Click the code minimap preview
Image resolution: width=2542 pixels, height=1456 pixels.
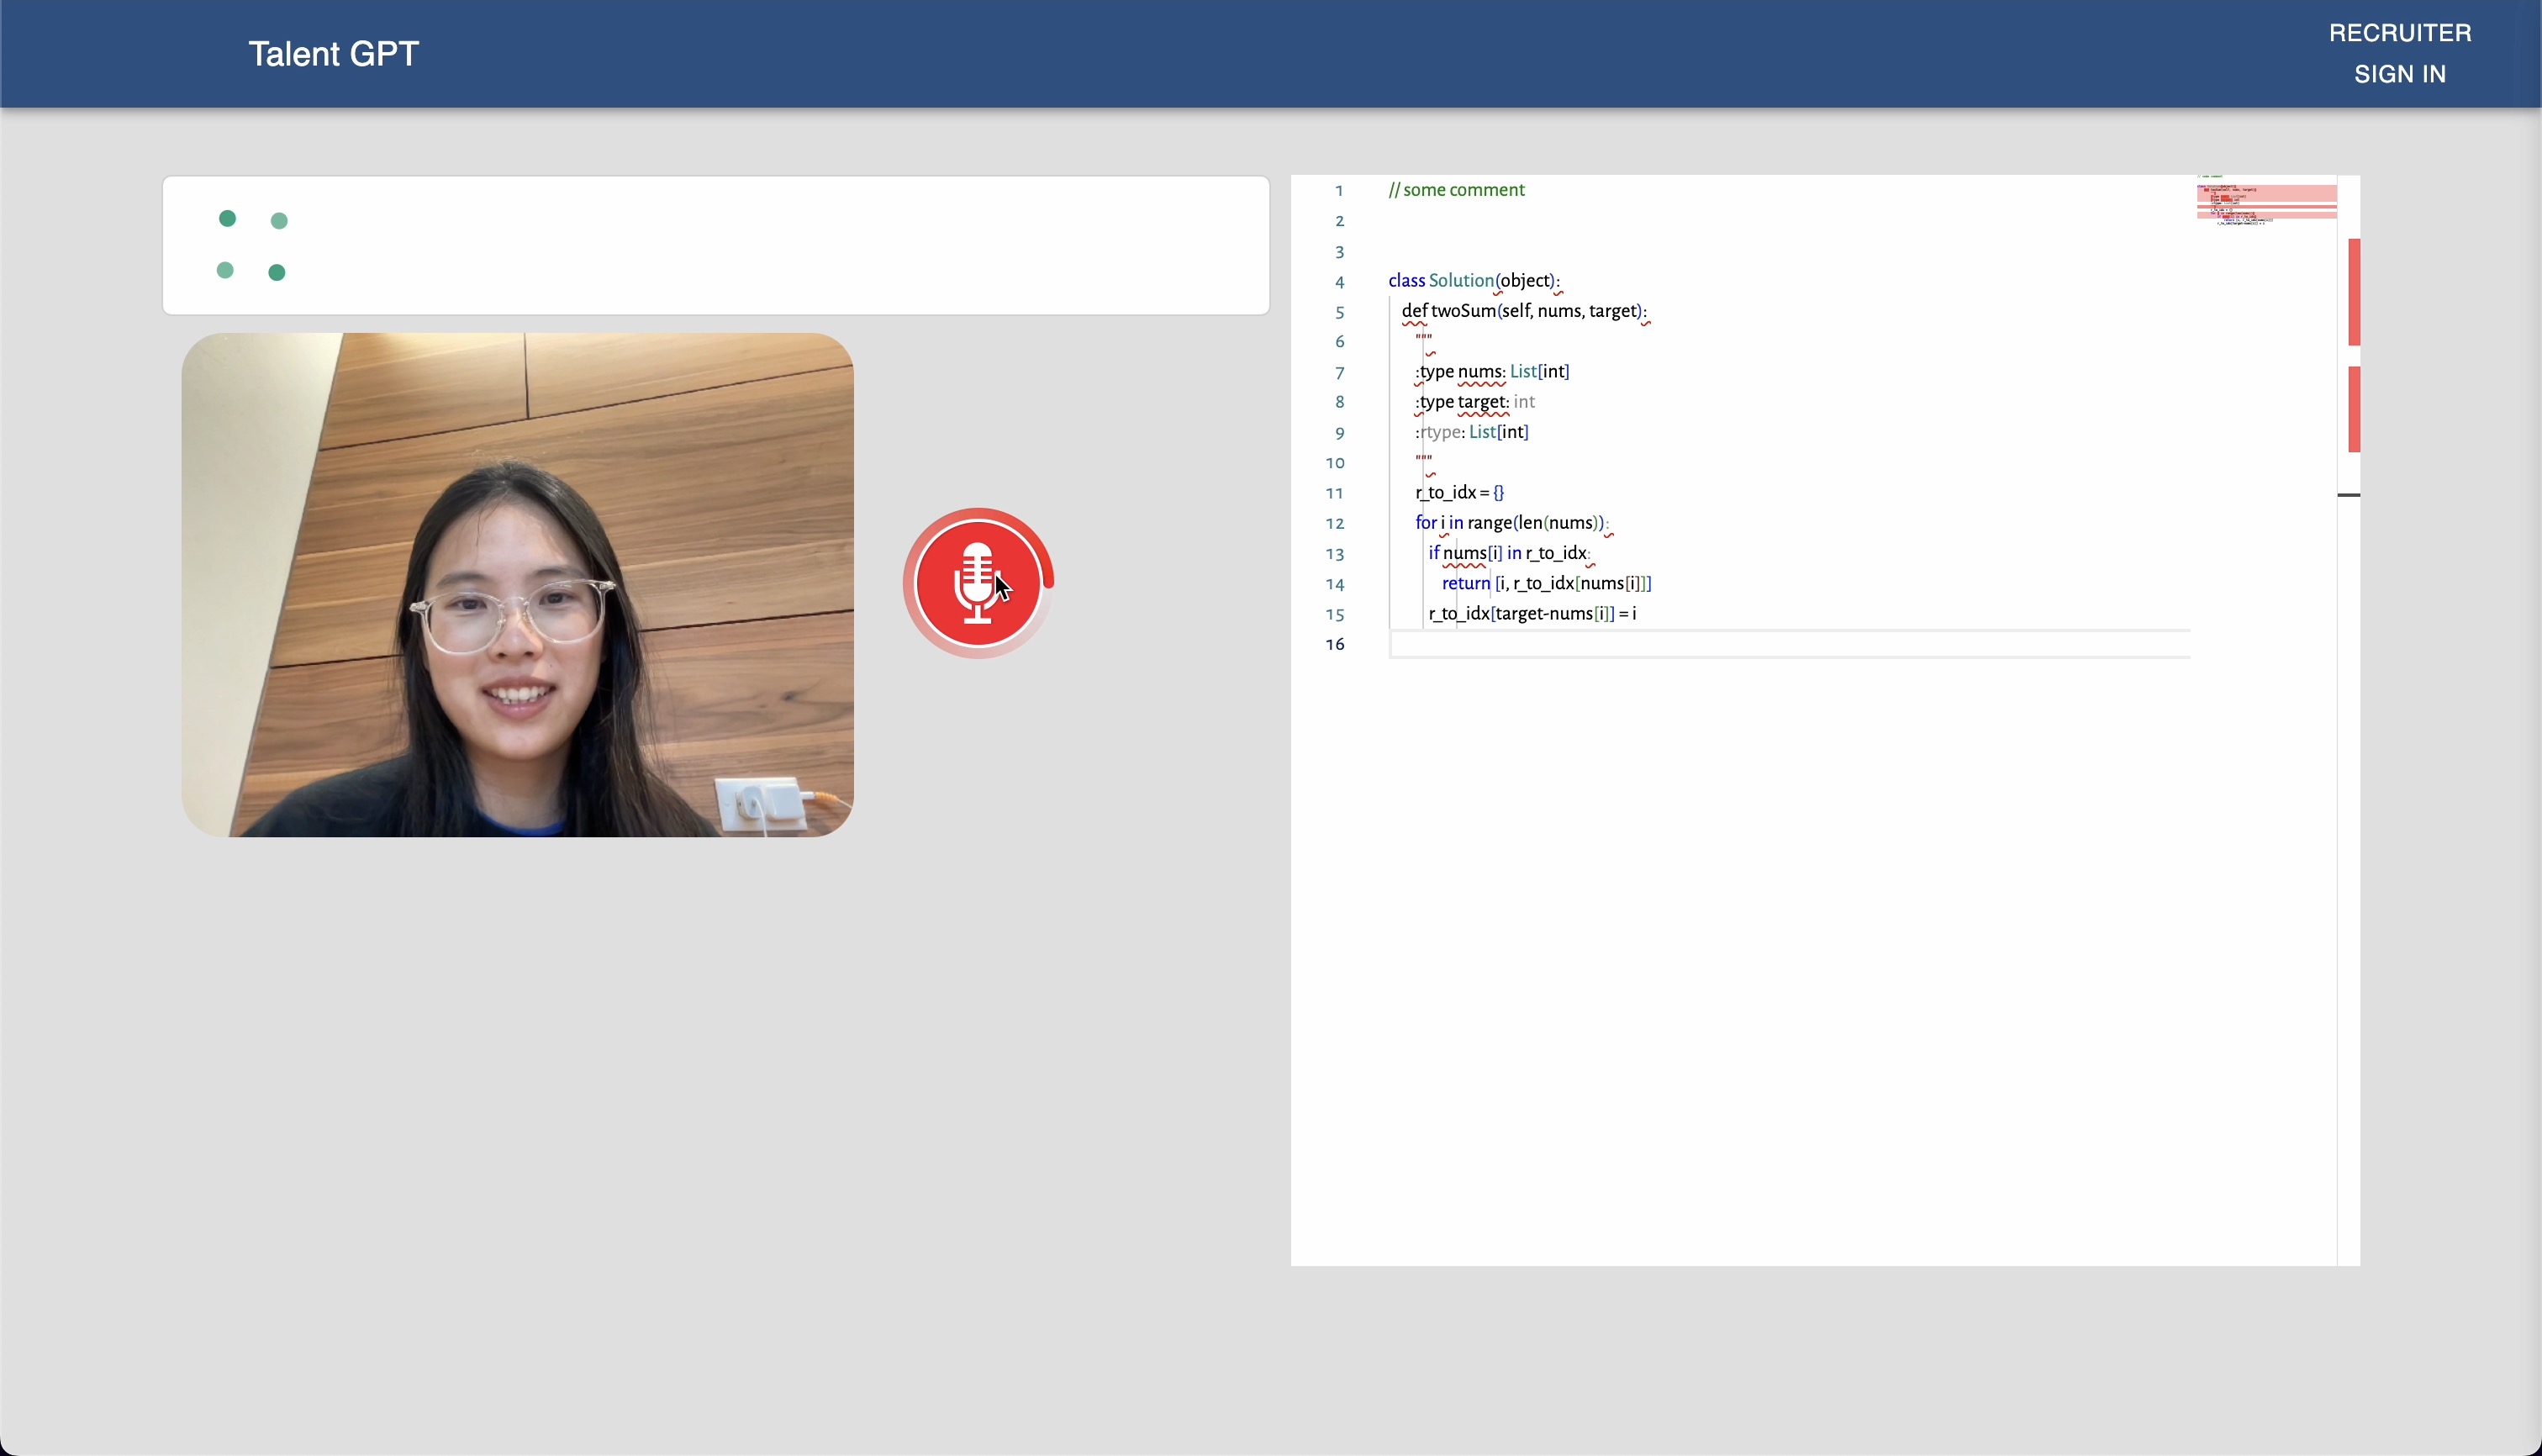(2265, 201)
